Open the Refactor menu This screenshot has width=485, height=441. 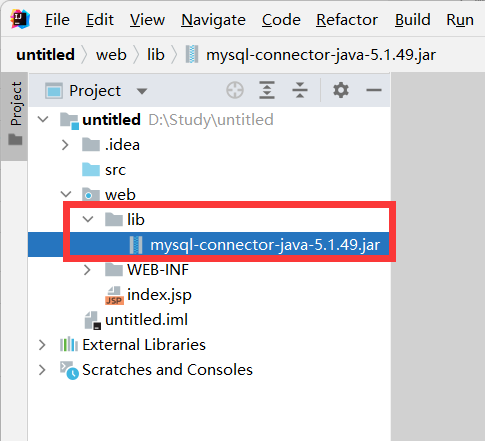347,20
